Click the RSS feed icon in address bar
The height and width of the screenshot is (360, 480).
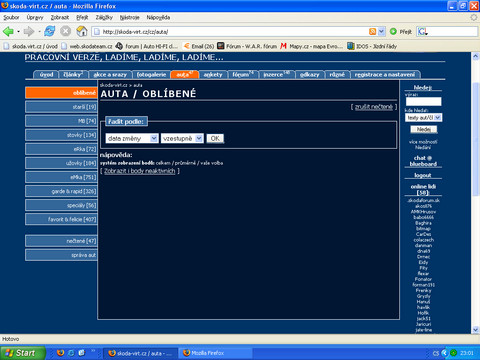372,31
